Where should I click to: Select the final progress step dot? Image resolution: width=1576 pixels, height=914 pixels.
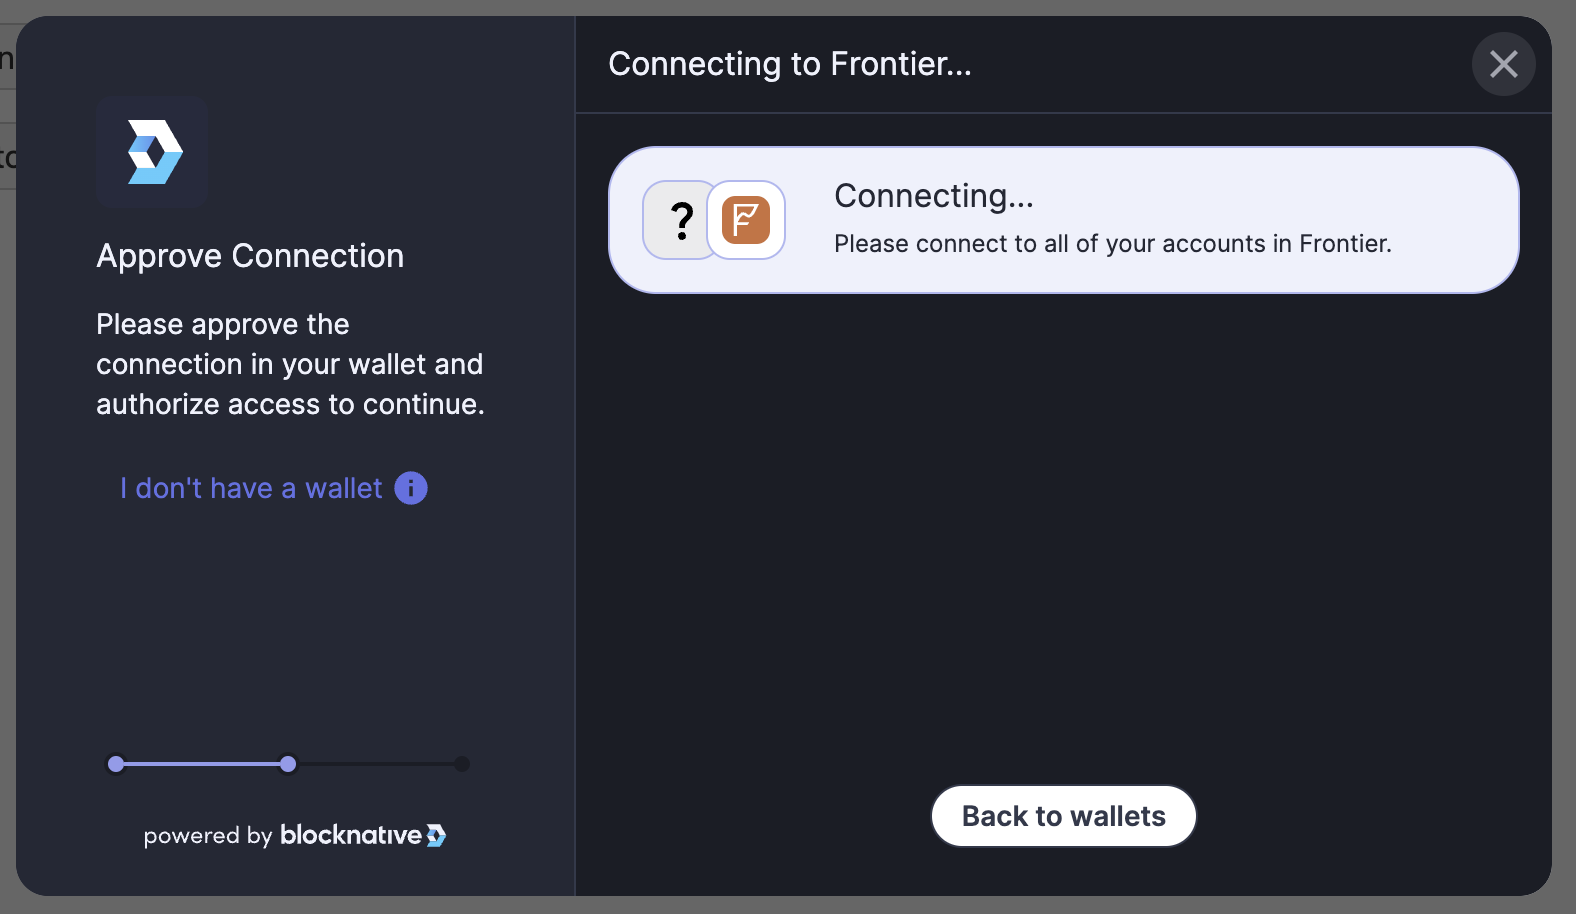coord(461,763)
